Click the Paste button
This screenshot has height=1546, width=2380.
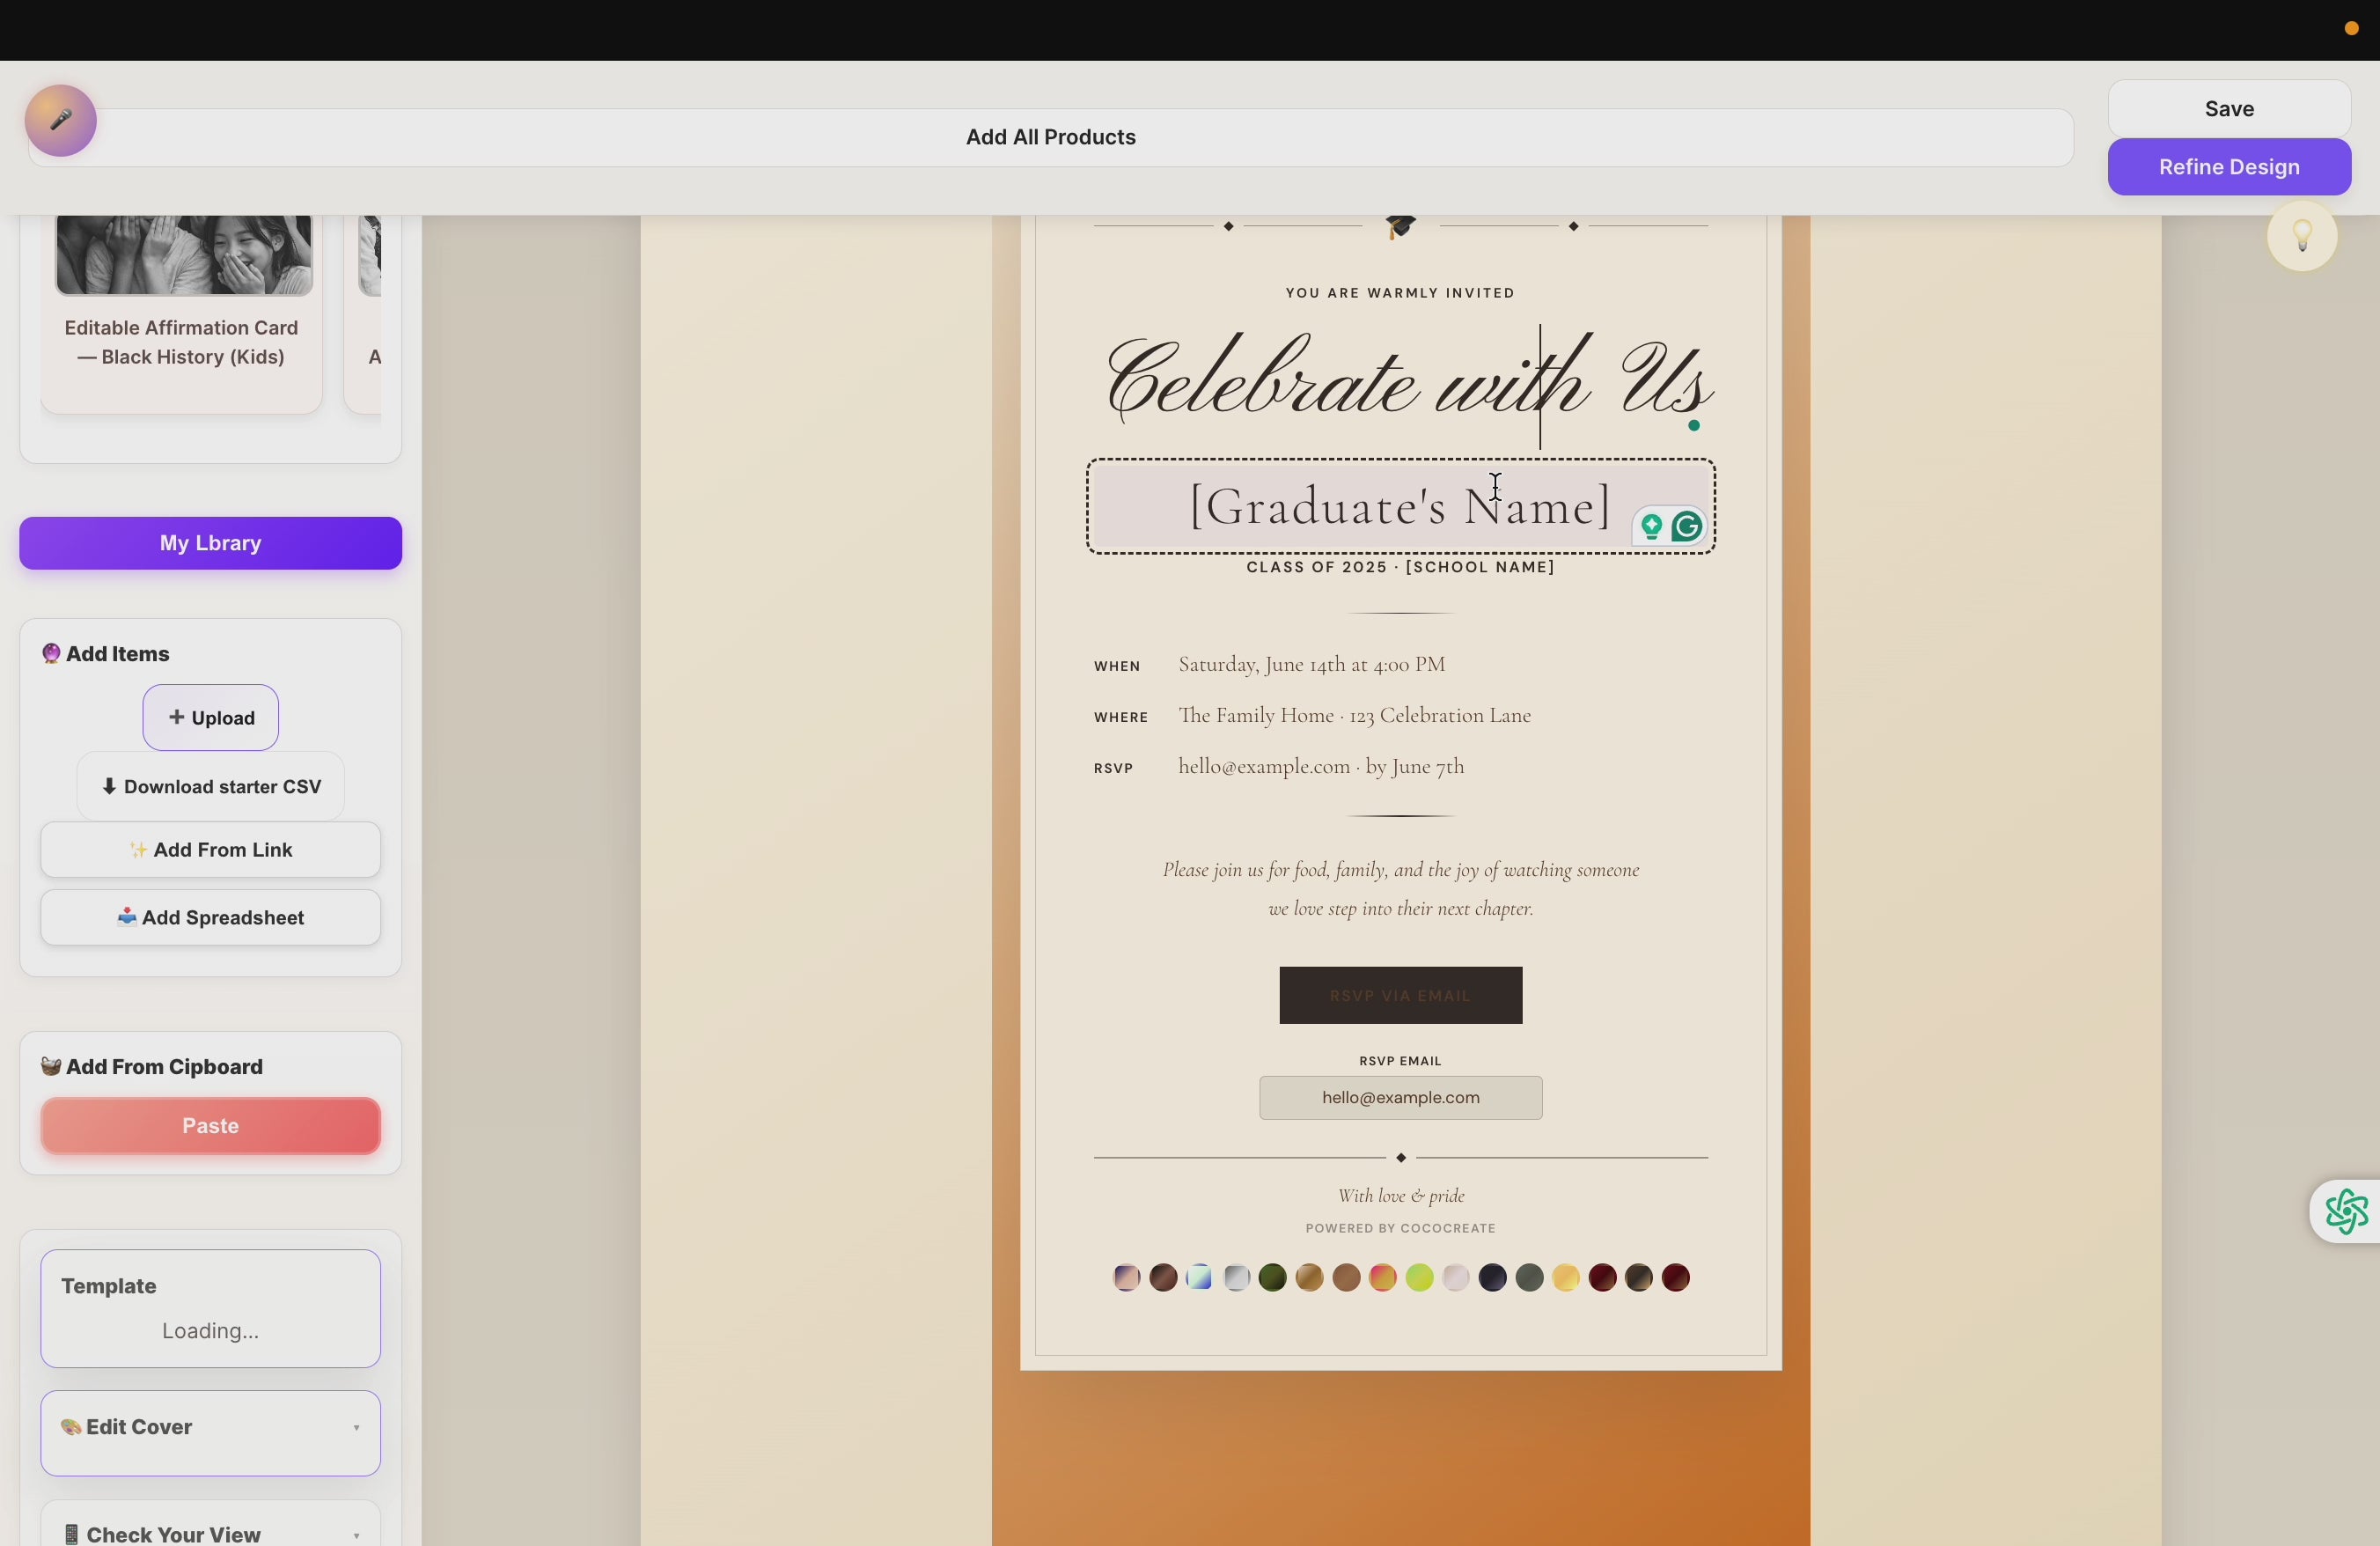coord(209,1126)
